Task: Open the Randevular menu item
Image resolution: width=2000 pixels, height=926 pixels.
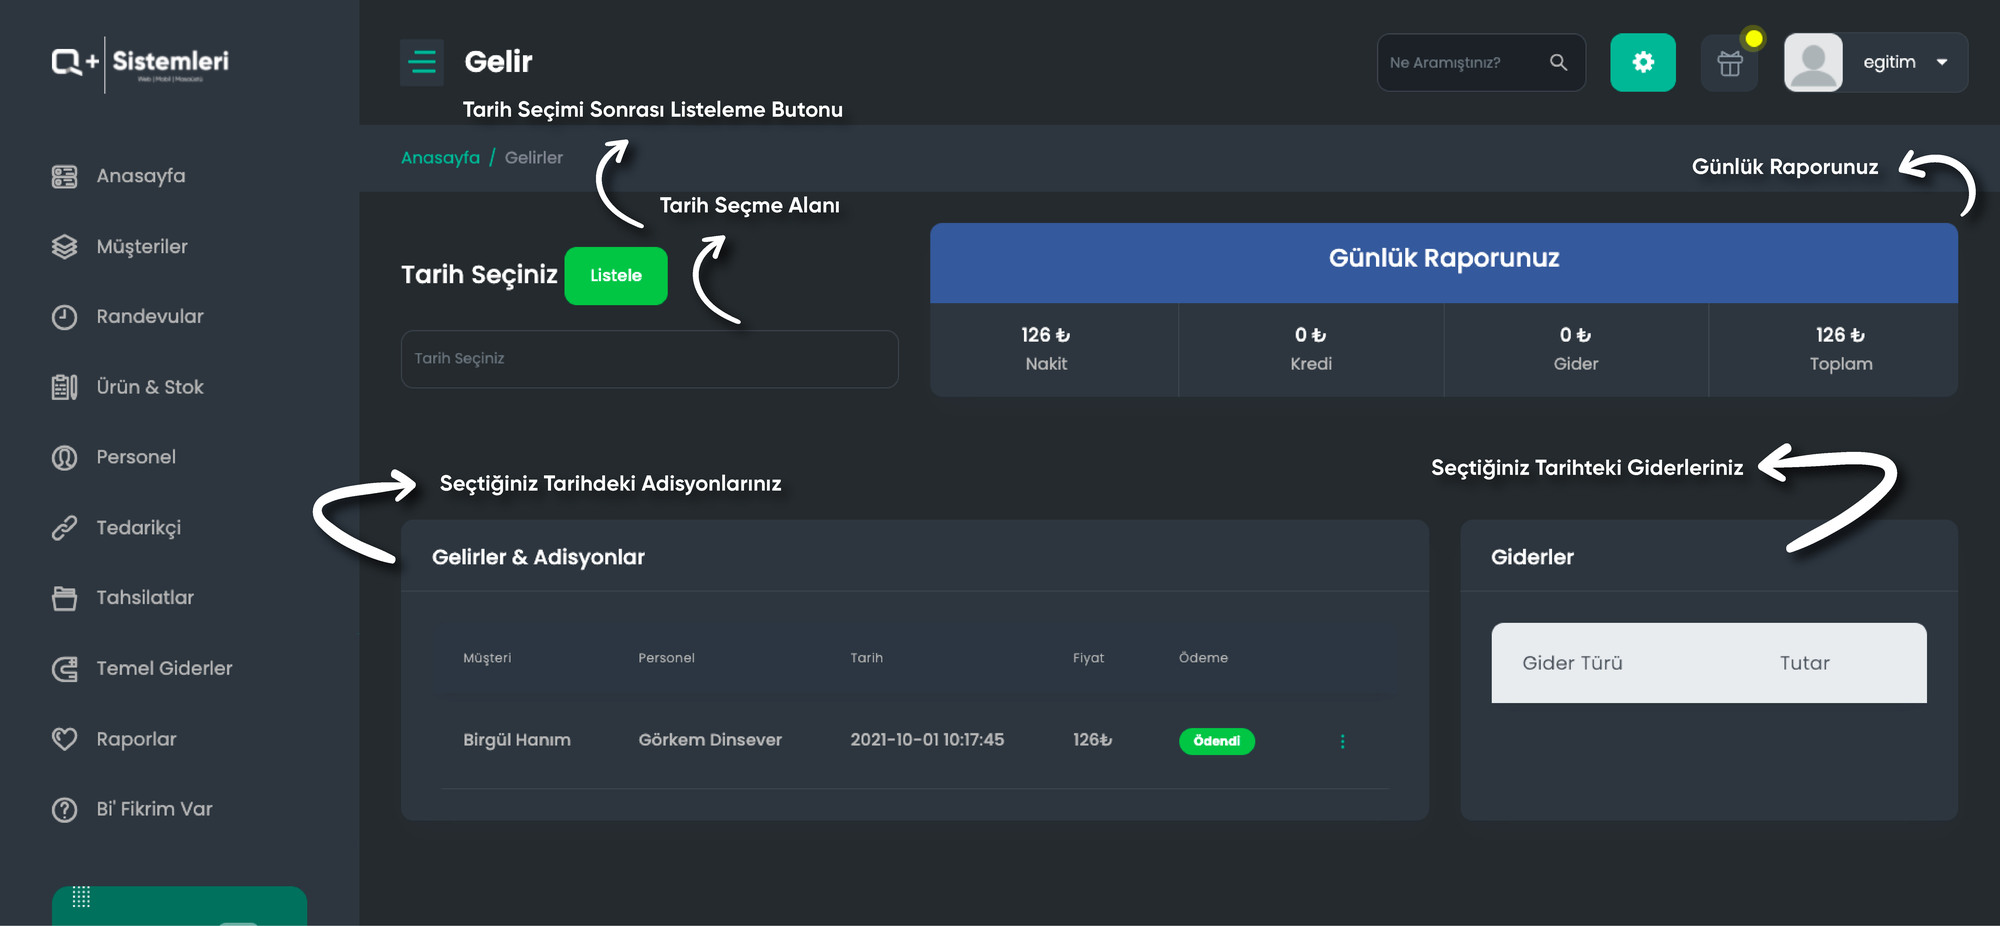Action: coord(150,316)
